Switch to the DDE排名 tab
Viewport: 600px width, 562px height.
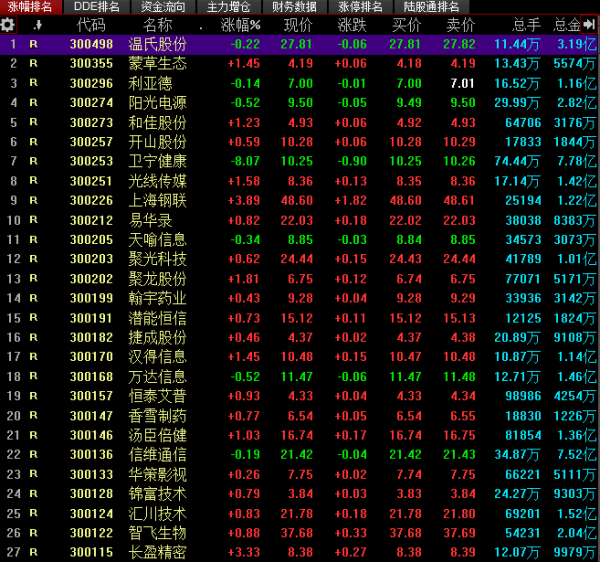tap(96, 7)
